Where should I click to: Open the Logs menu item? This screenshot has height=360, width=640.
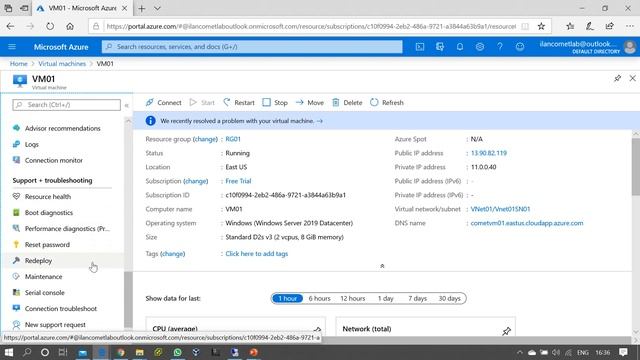[x=32, y=144]
